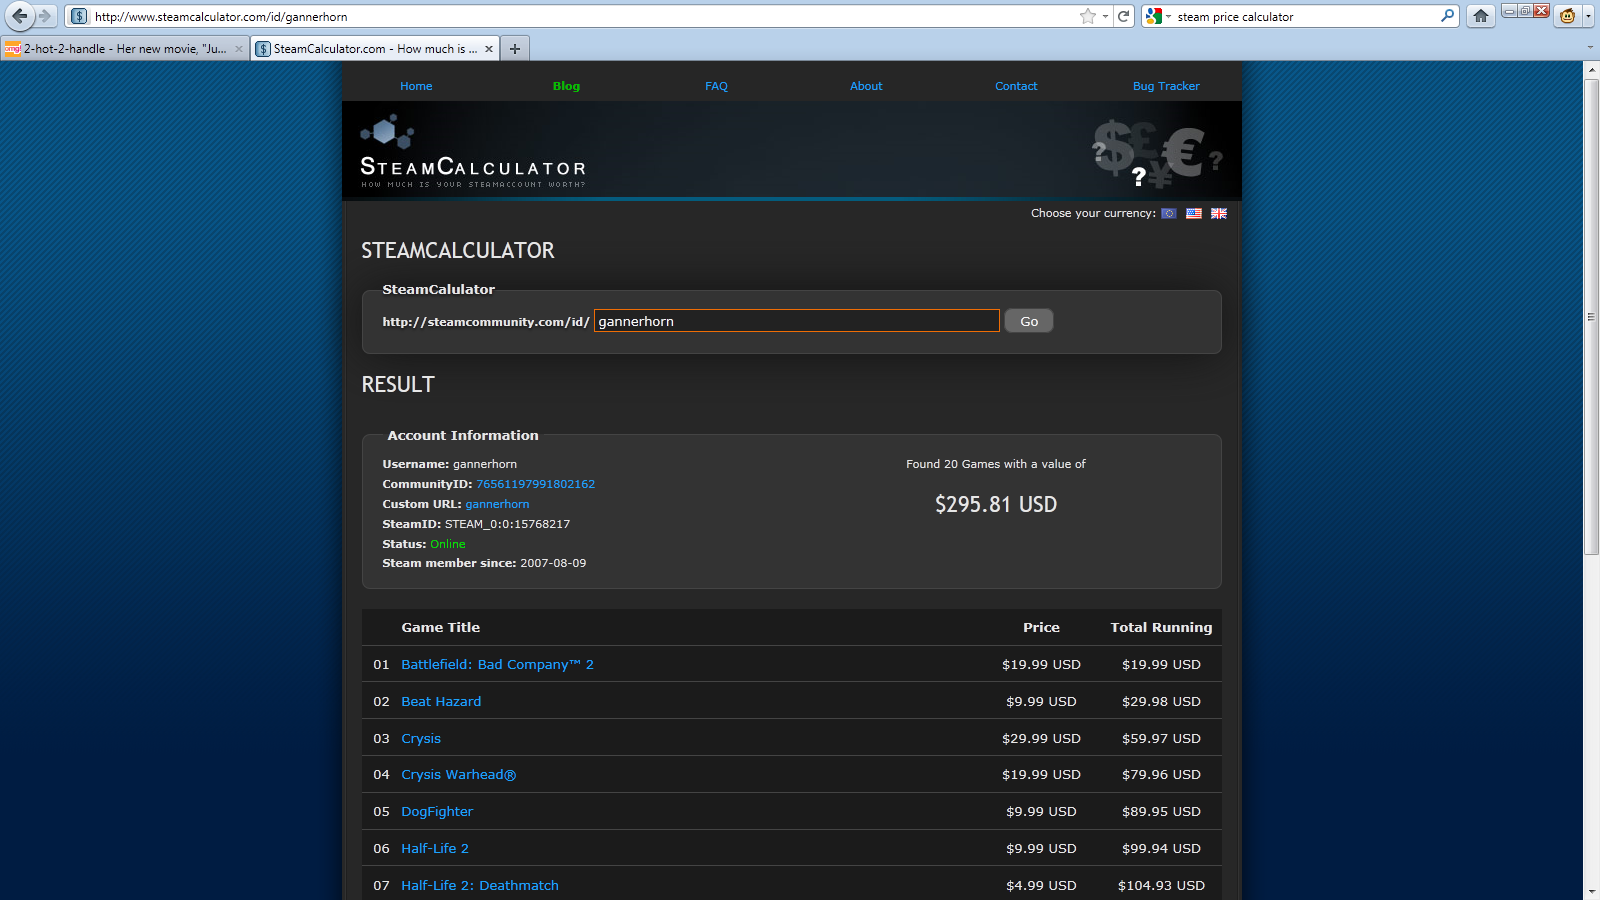This screenshot has height=900, width=1600.
Task: Open the Battlefield: Bad Company 2 link
Action: [x=497, y=665]
